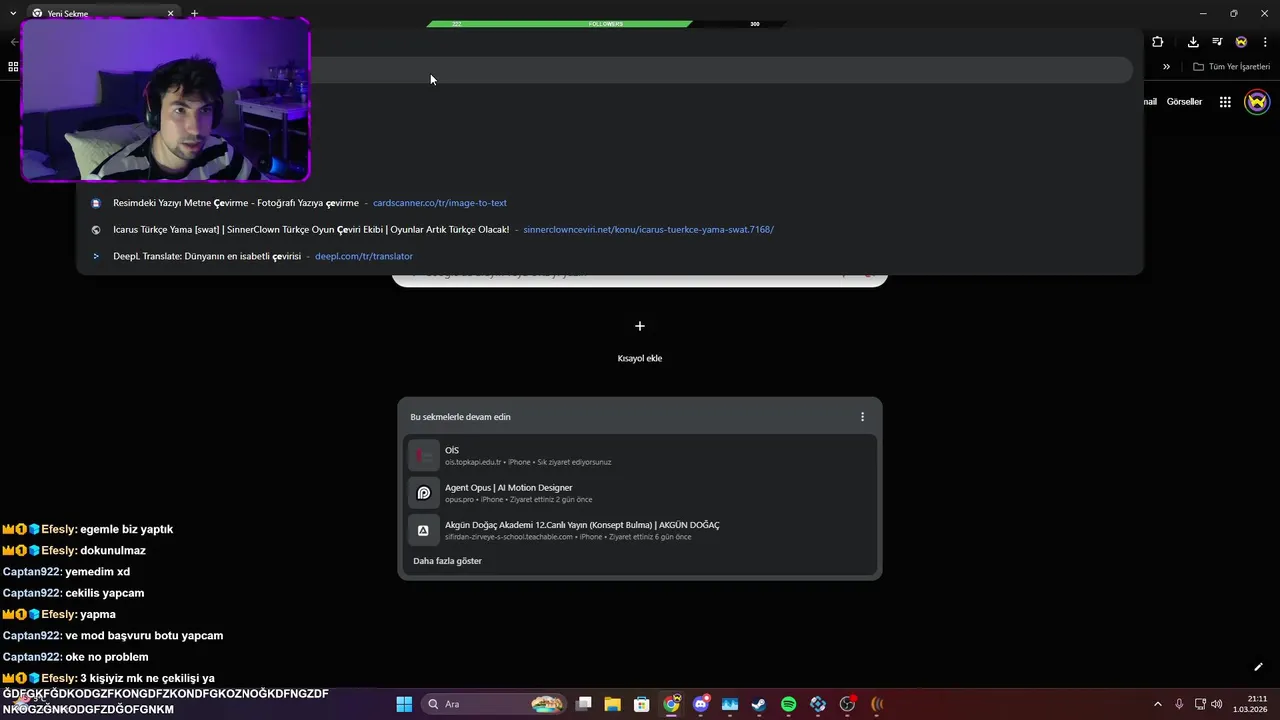
Task: Open the Agent Opus AI Motion Designer entry
Action: pos(640,493)
